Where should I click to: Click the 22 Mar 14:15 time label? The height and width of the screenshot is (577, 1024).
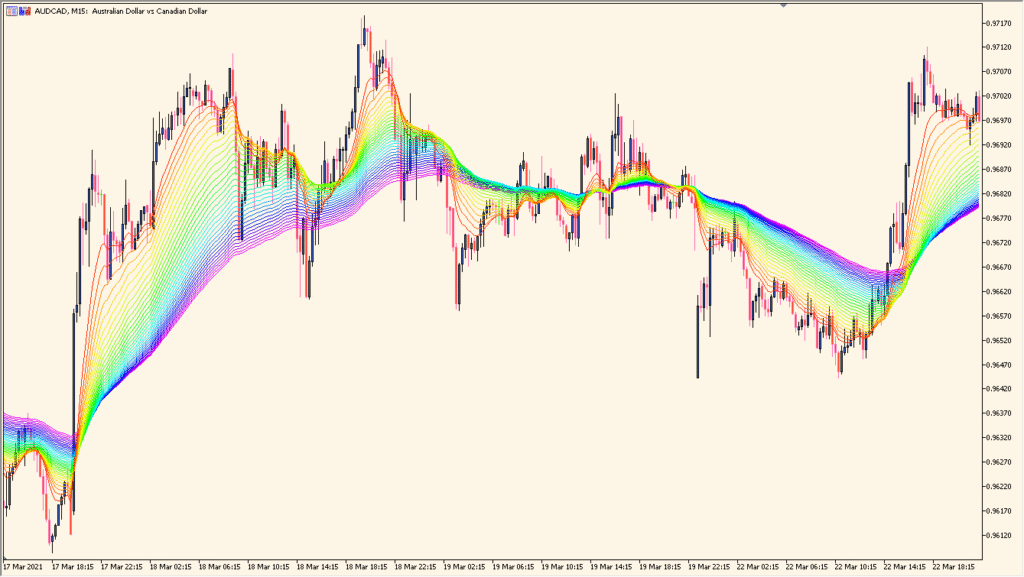[905, 567]
